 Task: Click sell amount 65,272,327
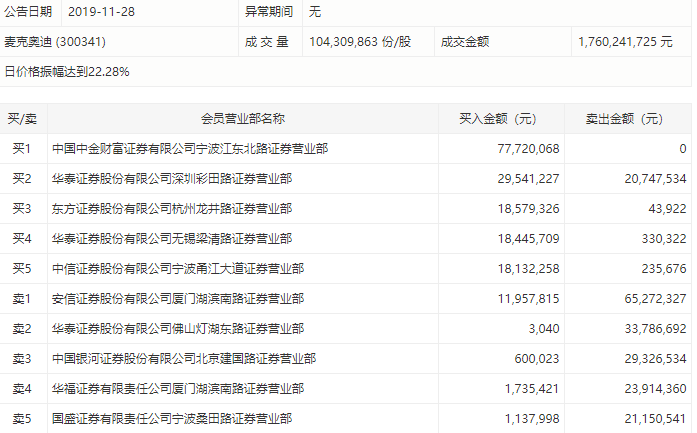tap(655, 299)
